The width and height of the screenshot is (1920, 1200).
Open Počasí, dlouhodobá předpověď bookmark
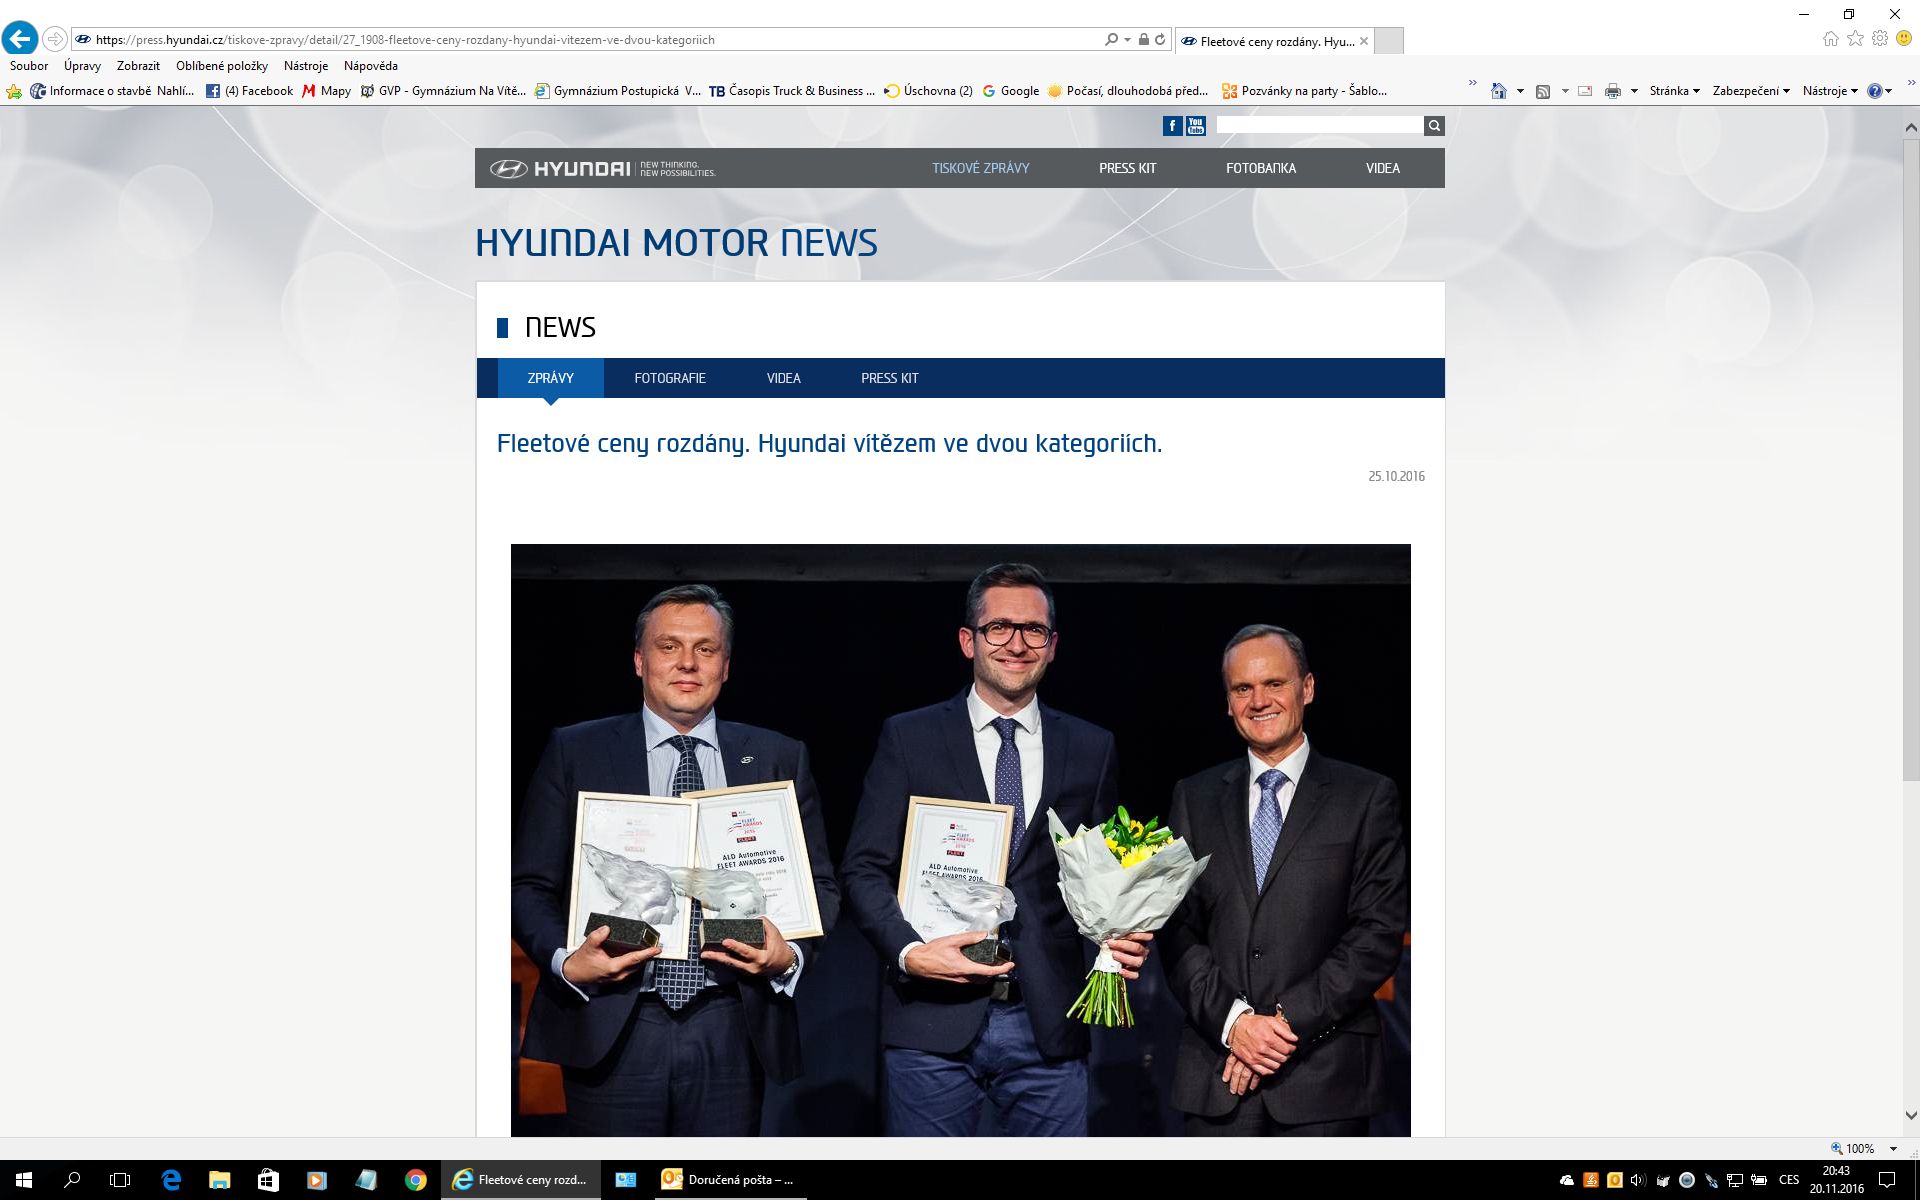click(x=1128, y=91)
